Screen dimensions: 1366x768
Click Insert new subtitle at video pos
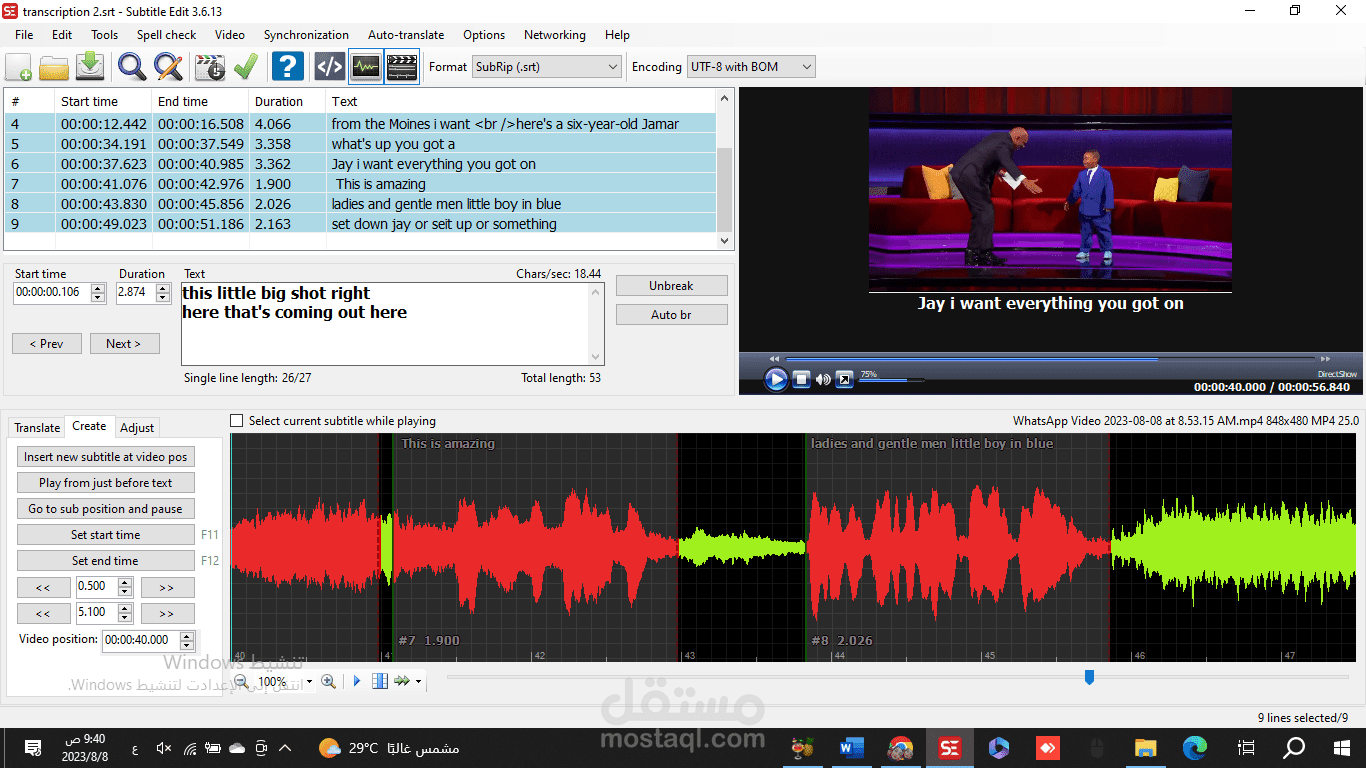[x=106, y=456]
